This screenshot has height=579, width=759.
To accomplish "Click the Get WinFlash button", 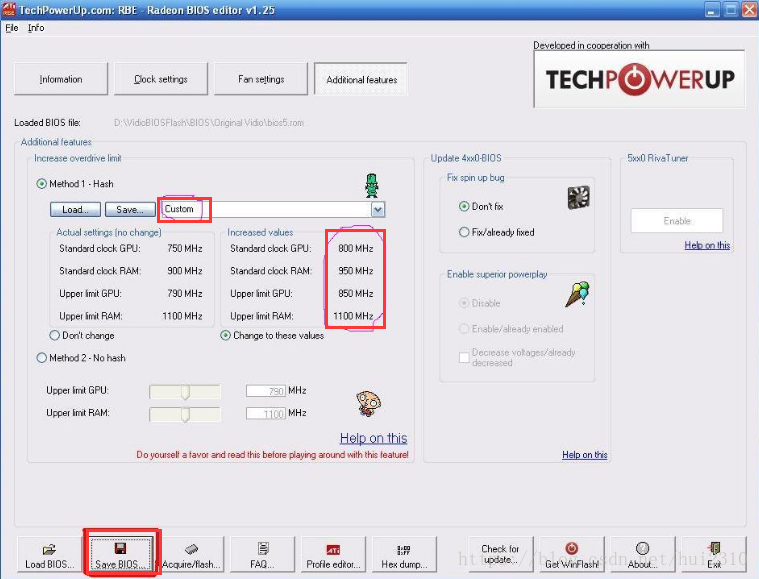I will (x=572, y=555).
